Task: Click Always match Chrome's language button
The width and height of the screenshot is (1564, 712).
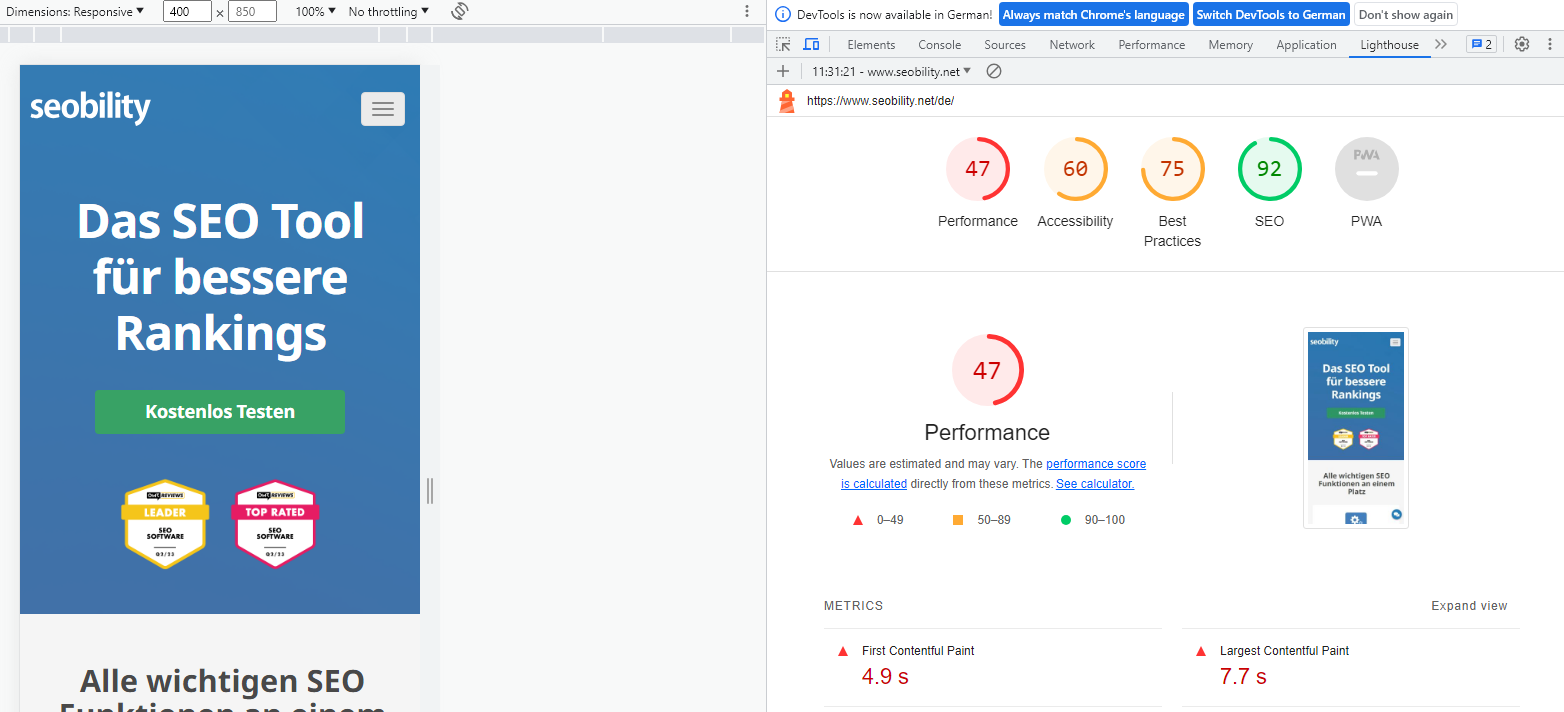Action: coord(1093,15)
